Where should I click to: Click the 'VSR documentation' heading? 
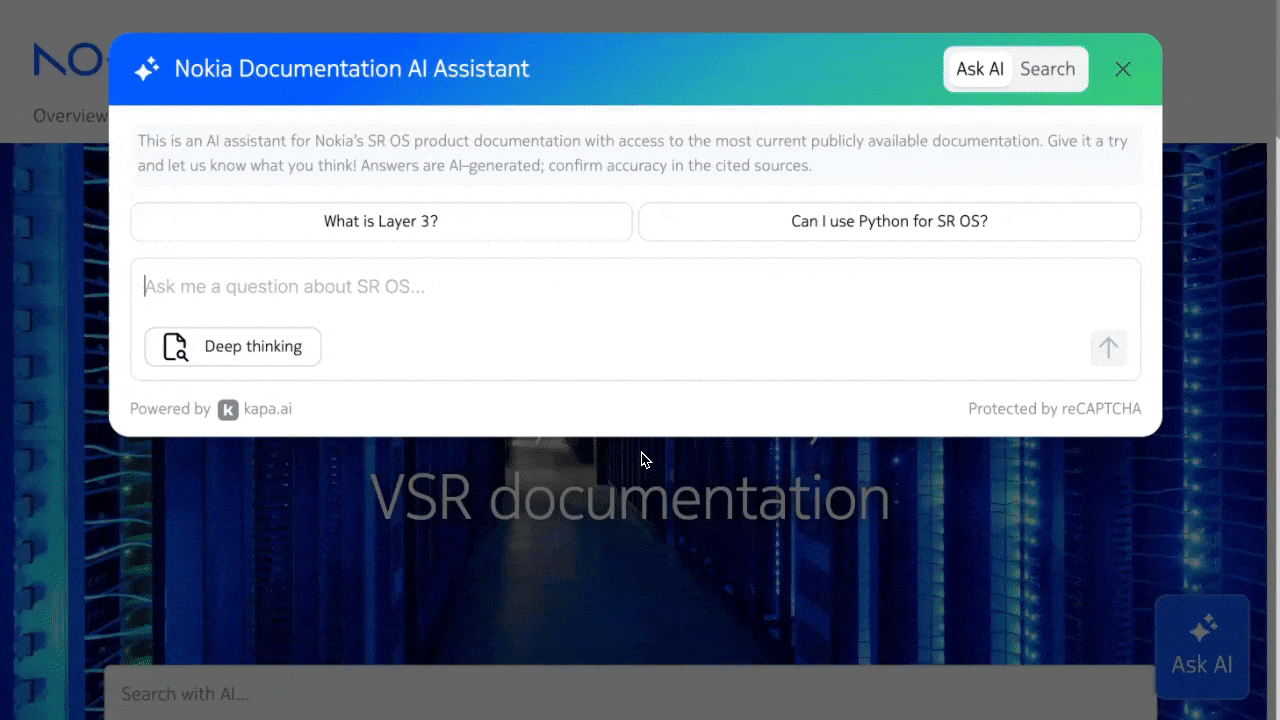click(x=630, y=497)
